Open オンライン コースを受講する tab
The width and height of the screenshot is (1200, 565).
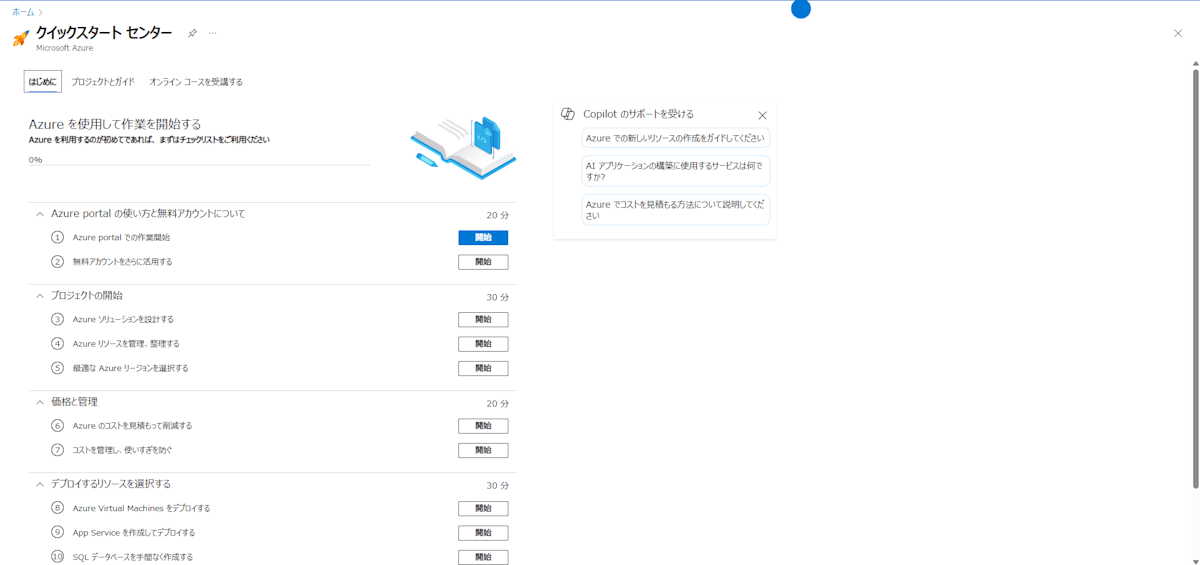[196, 81]
